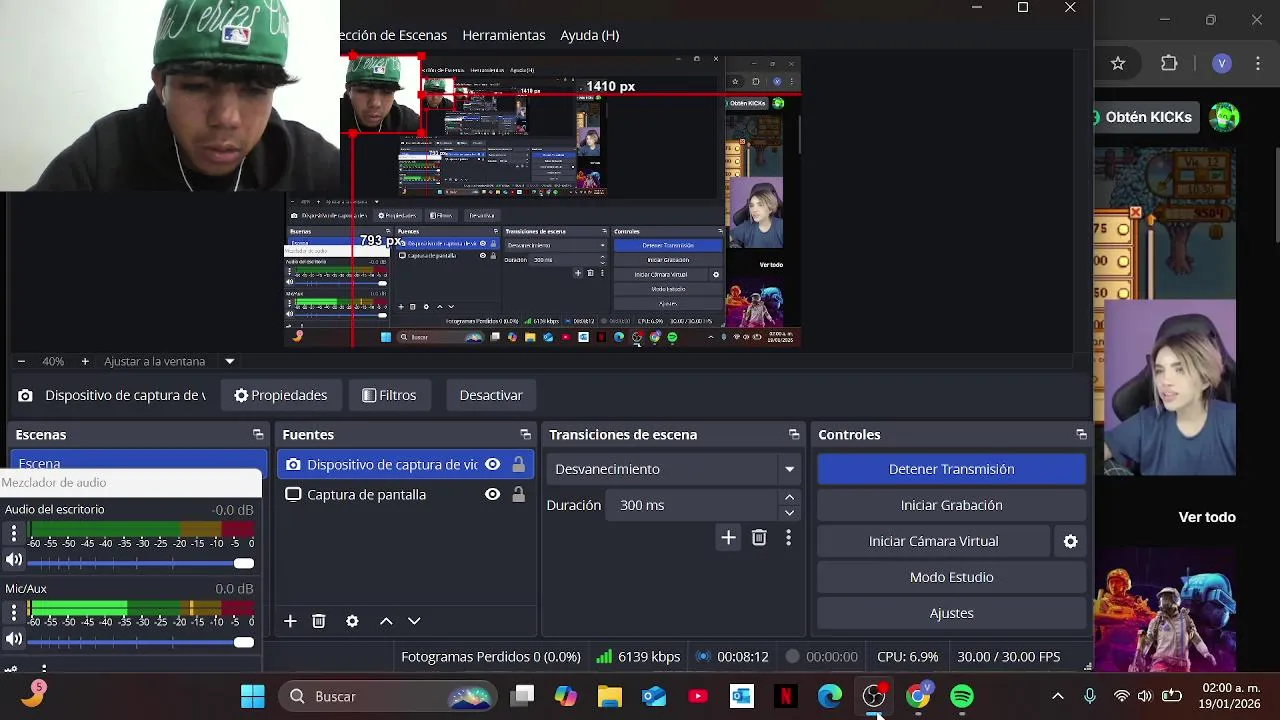The height and width of the screenshot is (720, 1280).
Task: Click Iniciar Cámara Virtual
Action: point(934,541)
